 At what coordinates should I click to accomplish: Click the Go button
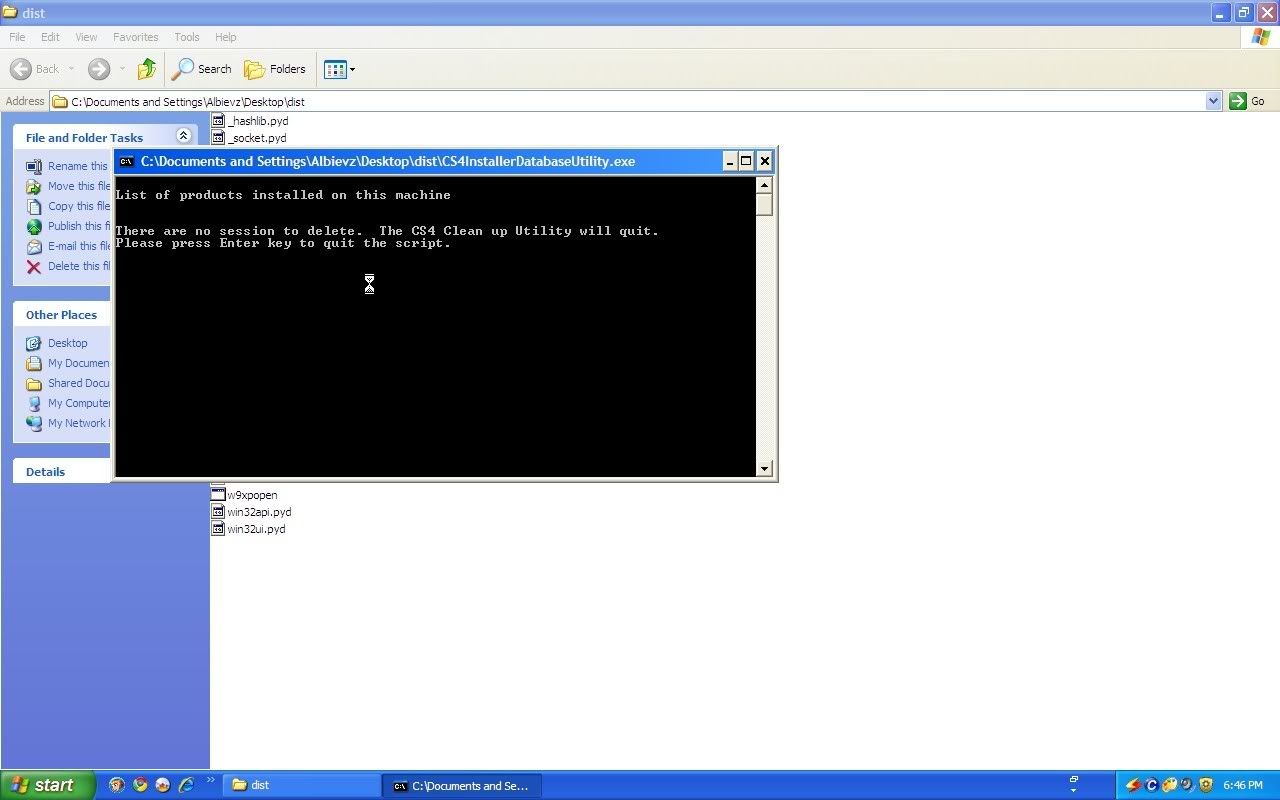1248,101
